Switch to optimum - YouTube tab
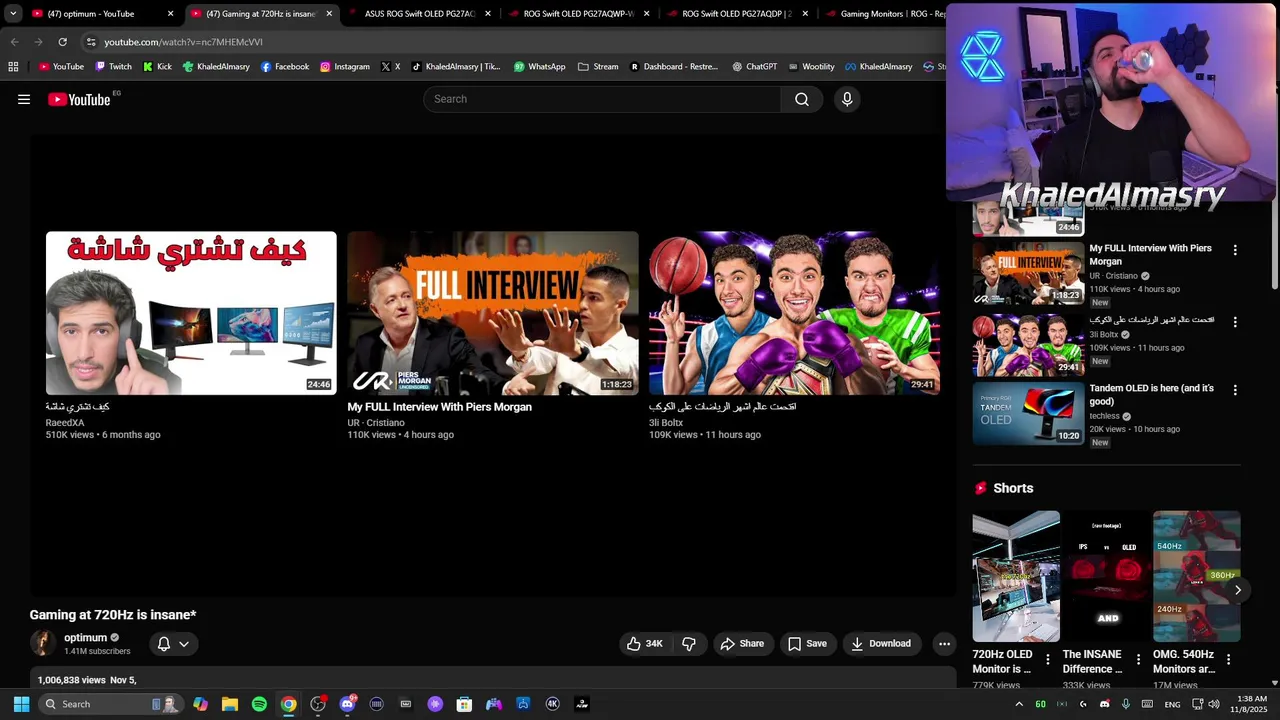This screenshot has width=1280, height=720. pyautogui.click(x=100, y=14)
